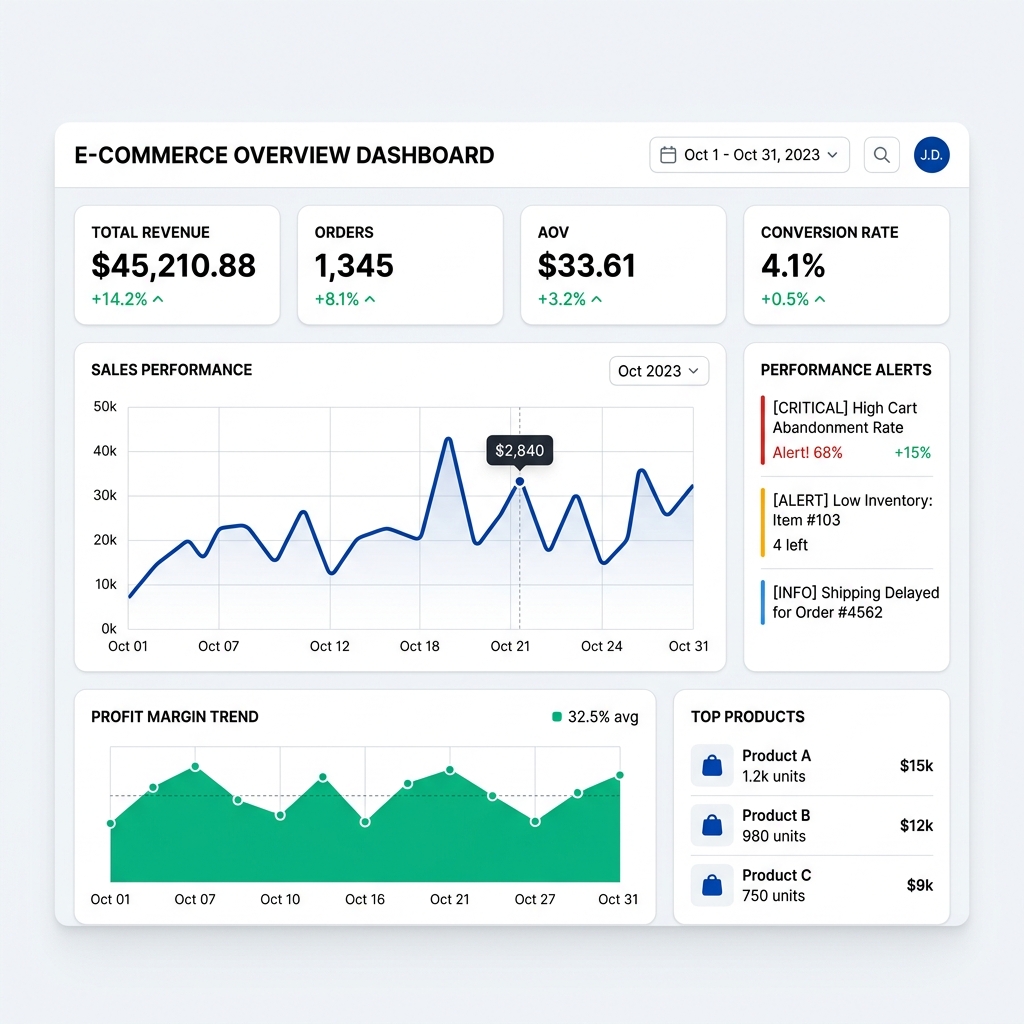1024x1024 pixels.
Task: Click the Conversion Rate trend arrow
Action: [820, 299]
